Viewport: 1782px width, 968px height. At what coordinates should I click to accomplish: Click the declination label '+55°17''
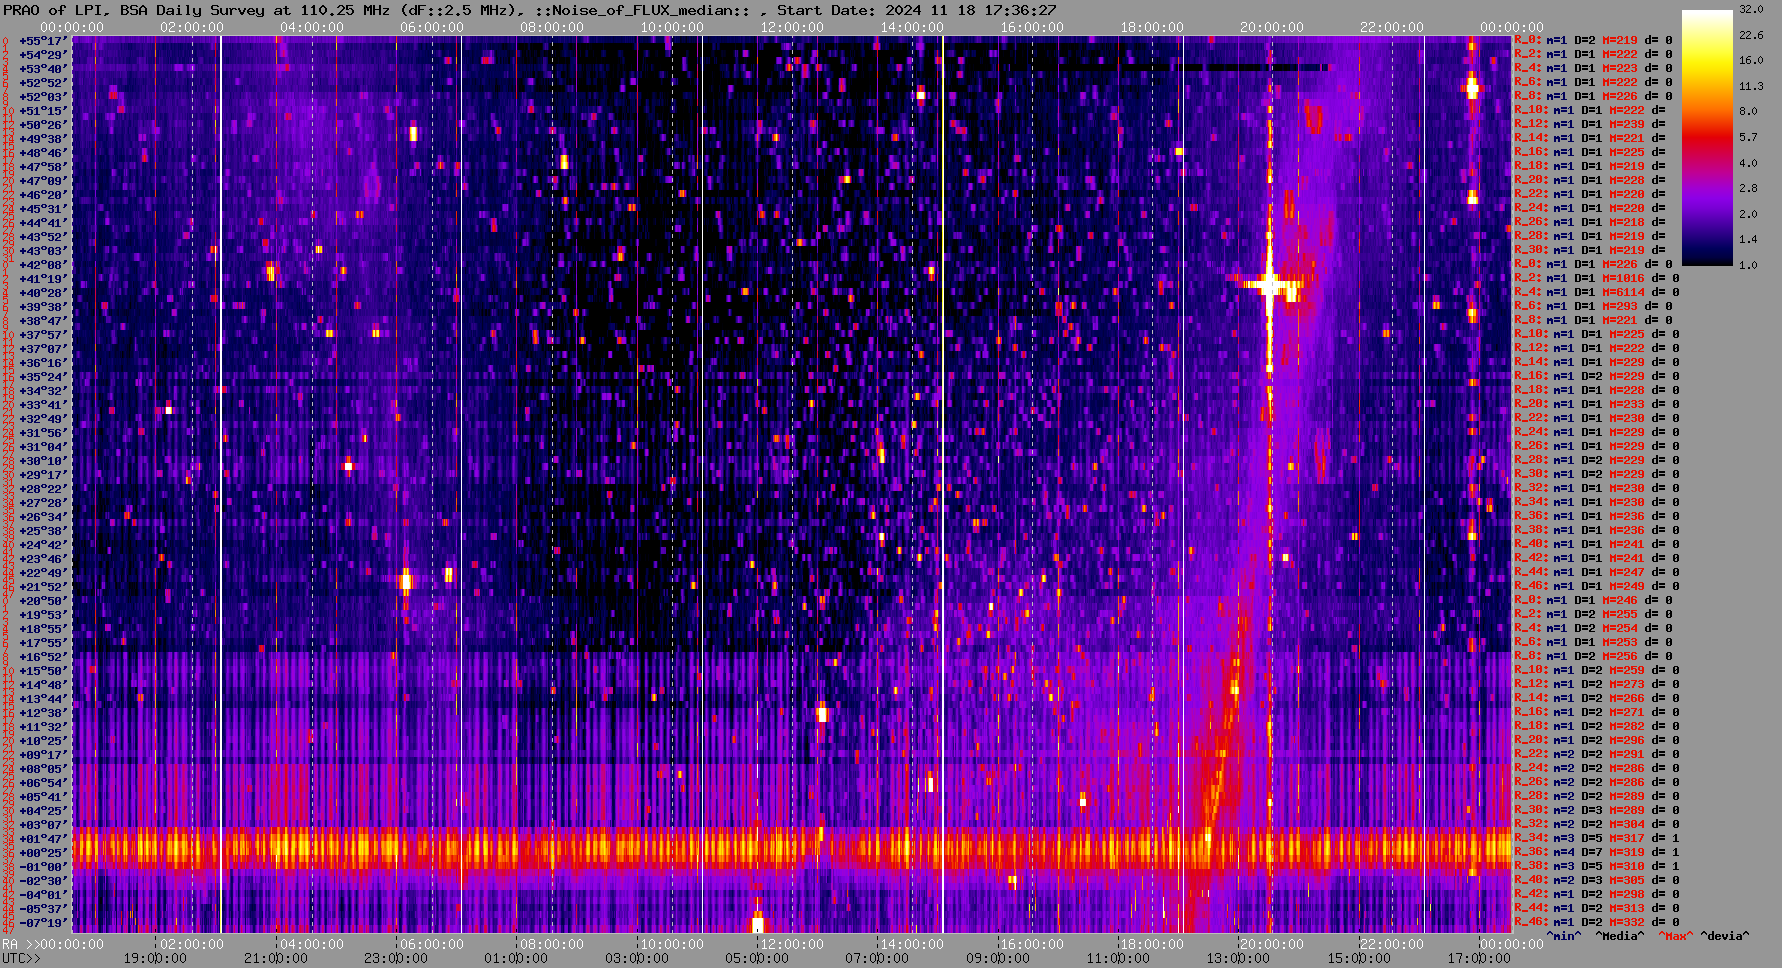(x=43, y=40)
